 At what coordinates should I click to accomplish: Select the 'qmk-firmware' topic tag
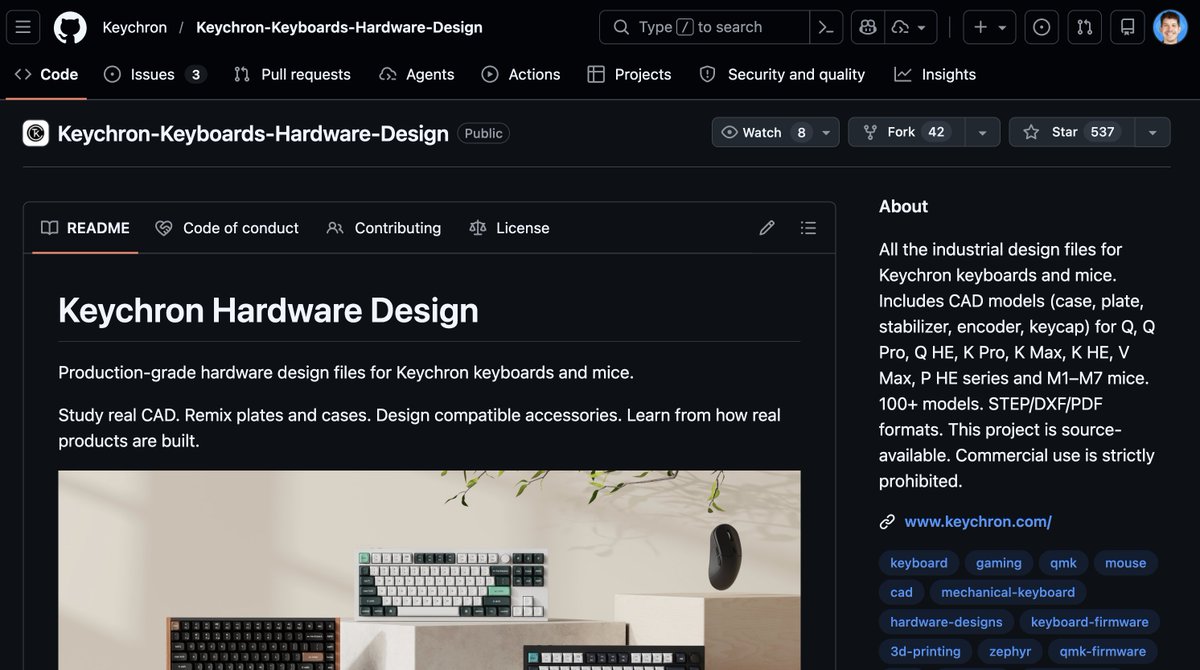(1103, 651)
